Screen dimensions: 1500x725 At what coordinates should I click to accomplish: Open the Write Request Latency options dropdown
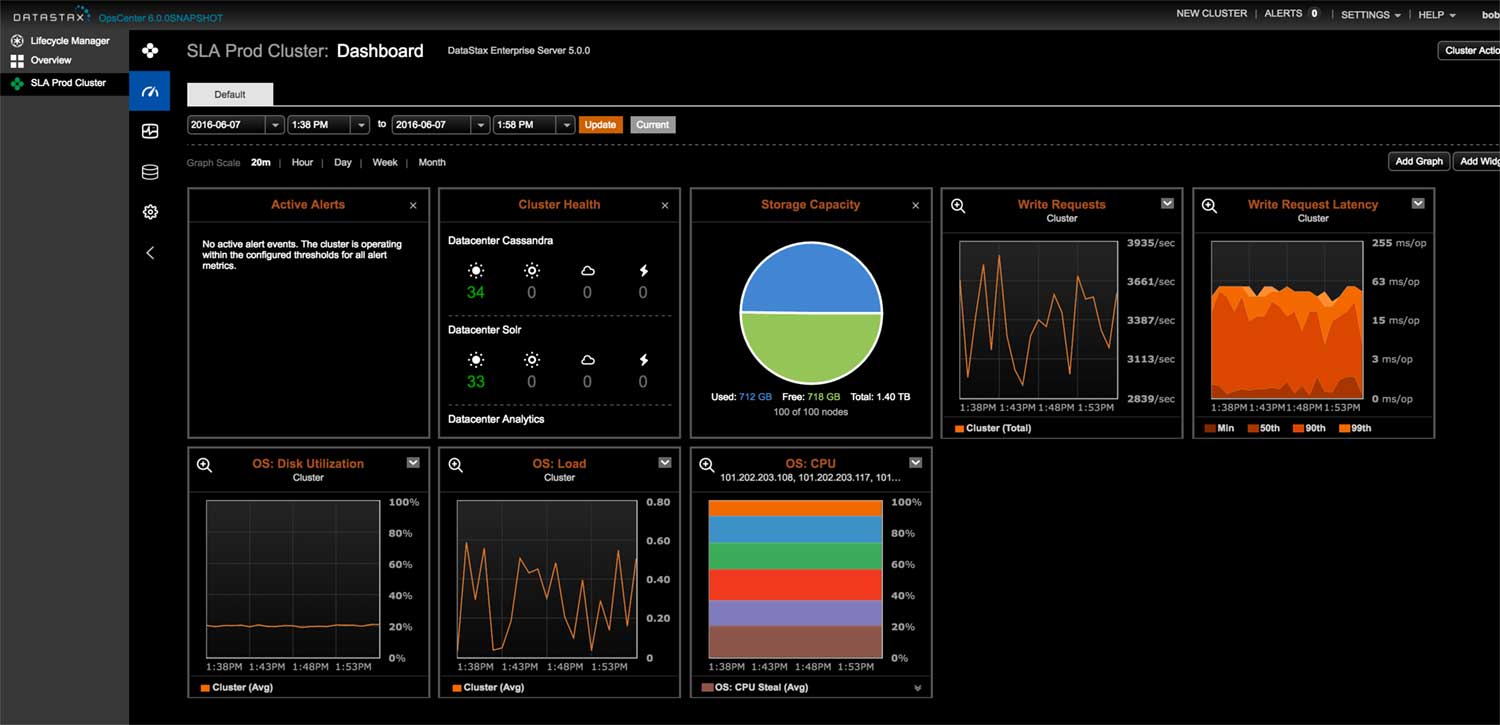[1418, 203]
